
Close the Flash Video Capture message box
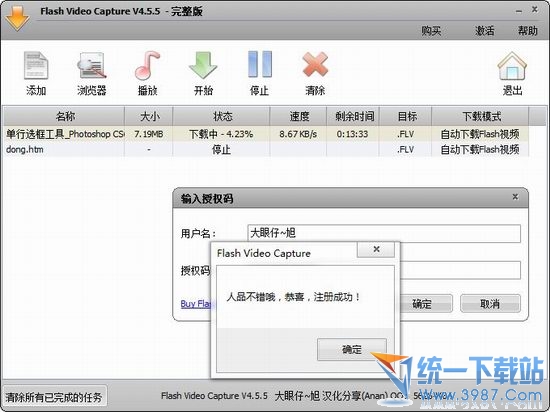pyautogui.click(x=376, y=249)
